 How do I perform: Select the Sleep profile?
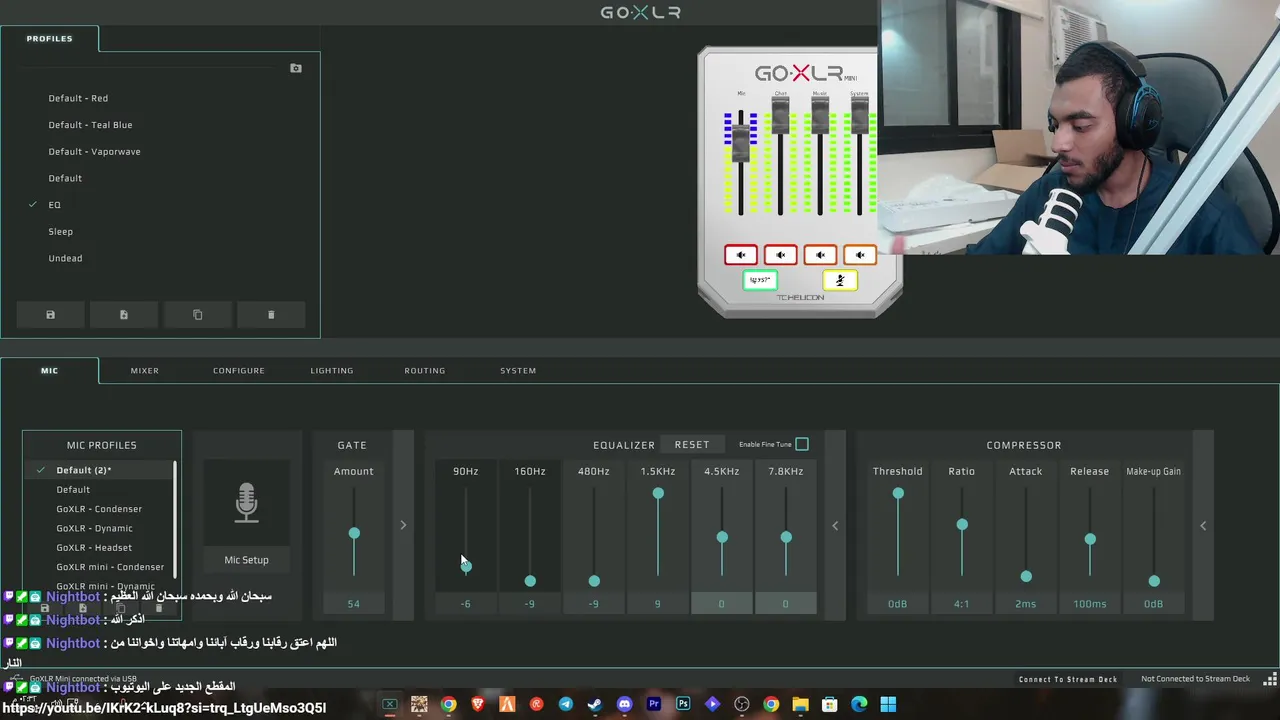pyautogui.click(x=60, y=232)
